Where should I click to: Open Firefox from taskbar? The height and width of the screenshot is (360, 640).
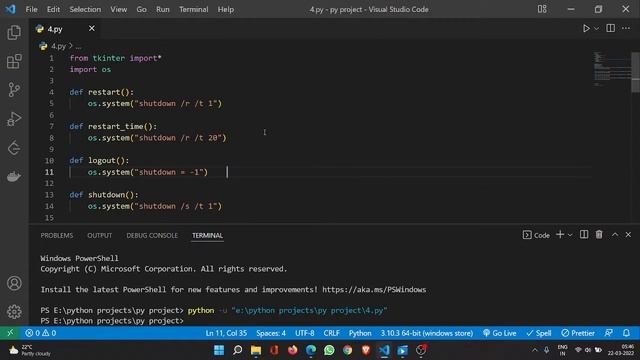coord(293,350)
